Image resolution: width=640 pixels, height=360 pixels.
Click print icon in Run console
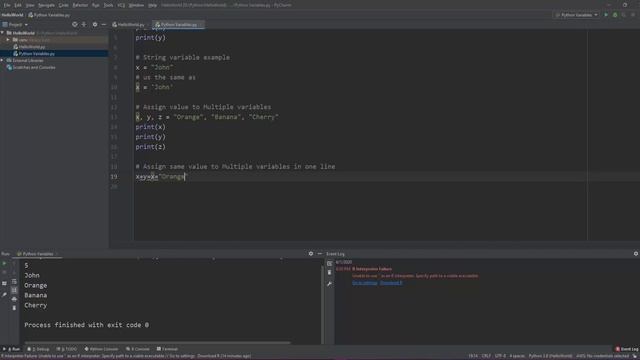click(14, 299)
